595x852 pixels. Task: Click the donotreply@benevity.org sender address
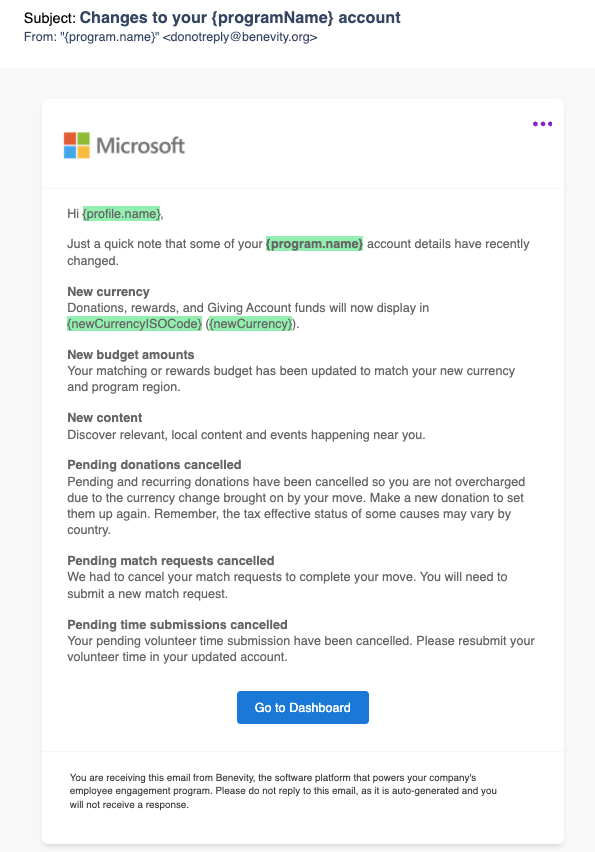(240, 37)
